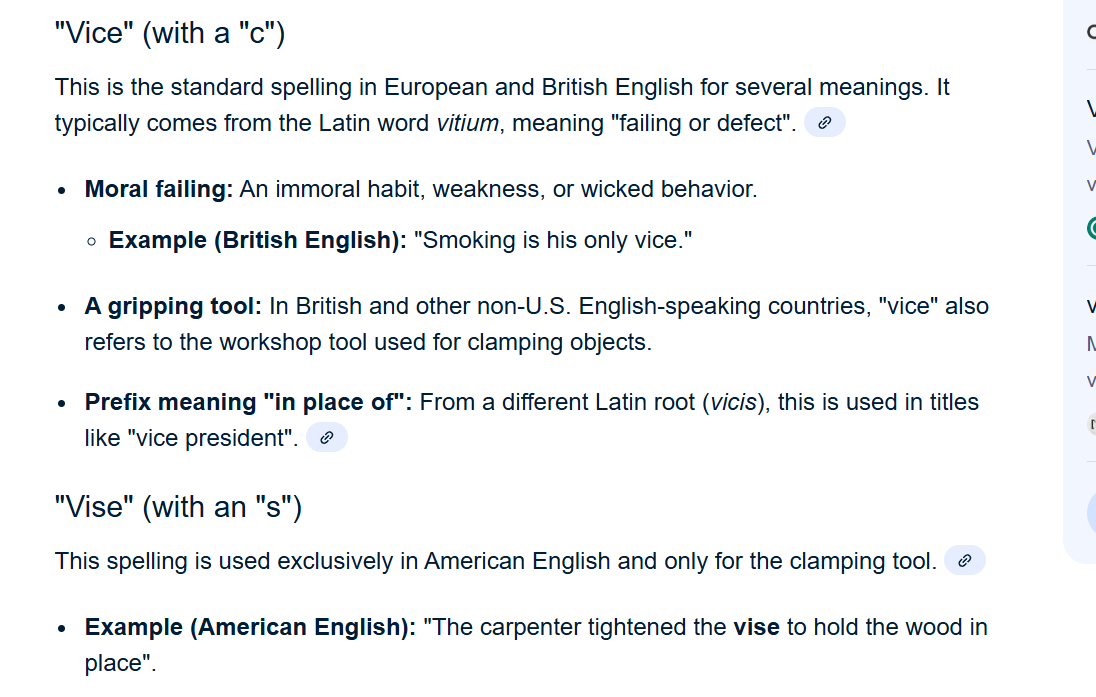Click the green favicon in the first sidebar source
1096x697 pixels.
click(1092, 228)
